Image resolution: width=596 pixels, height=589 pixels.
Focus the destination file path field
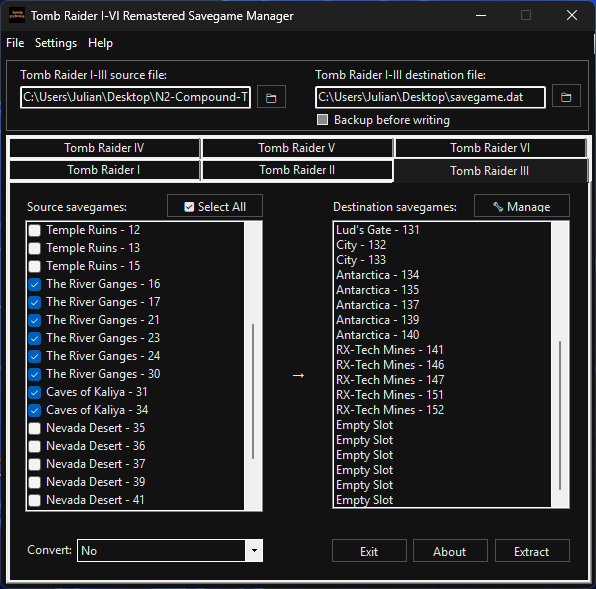click(x=430, y=97)
